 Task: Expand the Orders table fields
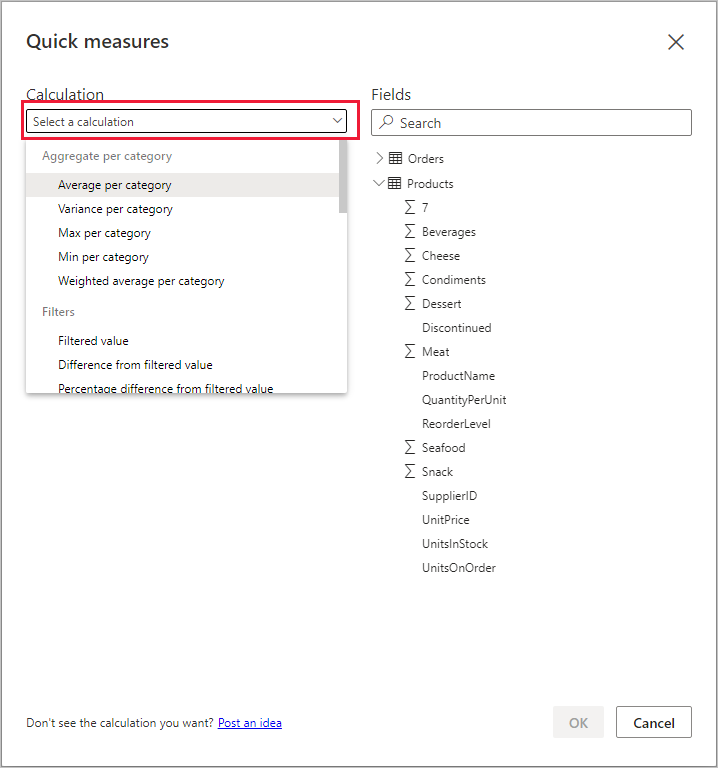[x=379, y=158]
